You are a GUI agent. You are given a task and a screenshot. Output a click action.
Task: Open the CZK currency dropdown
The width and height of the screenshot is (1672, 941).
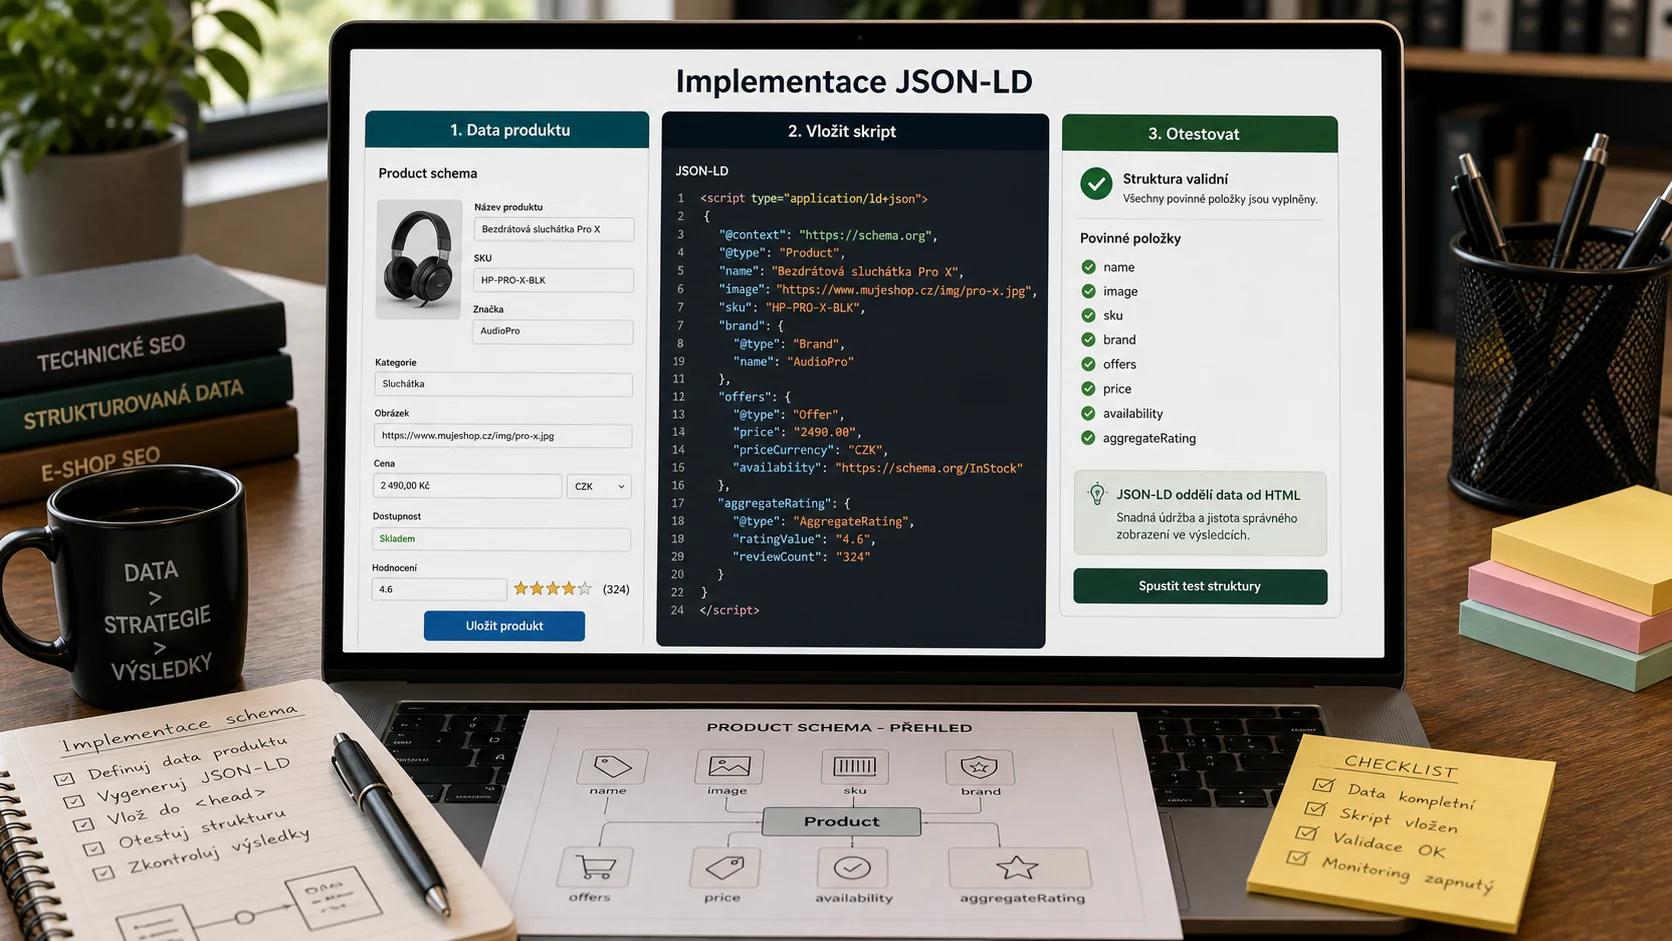point(599,486)
